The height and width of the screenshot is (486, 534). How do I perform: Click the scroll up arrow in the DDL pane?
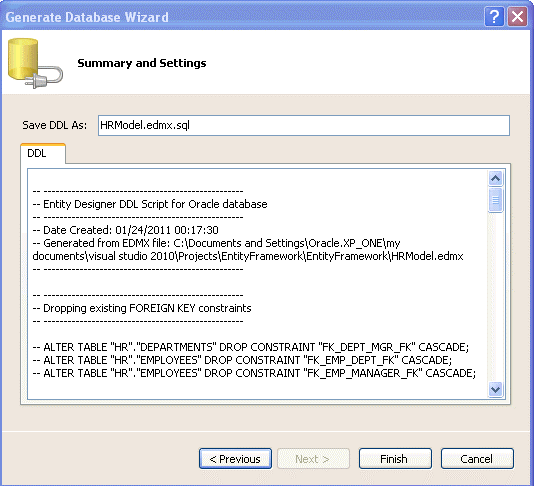tap(496, 178)
